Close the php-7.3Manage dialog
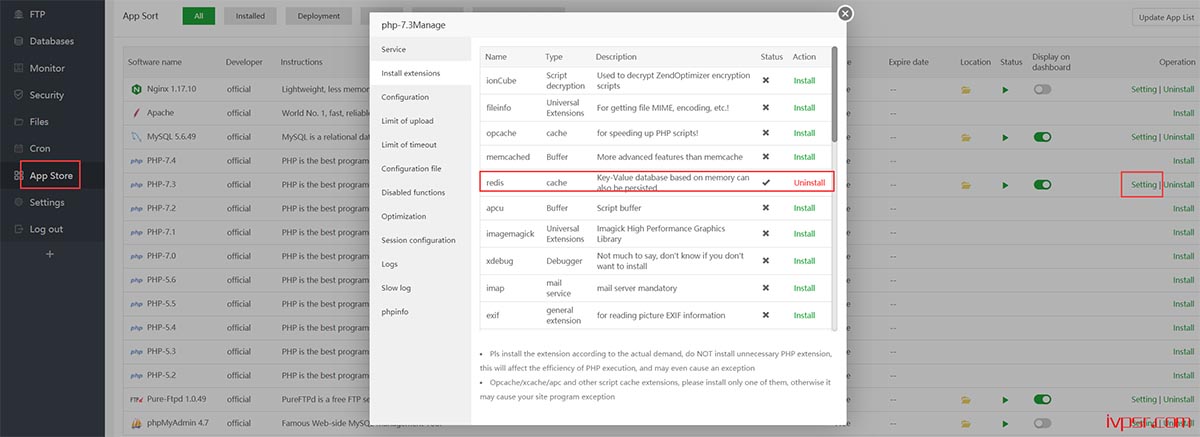Image resolution: width=1200 pixels, height=437 pixels. tap(845, 13)
